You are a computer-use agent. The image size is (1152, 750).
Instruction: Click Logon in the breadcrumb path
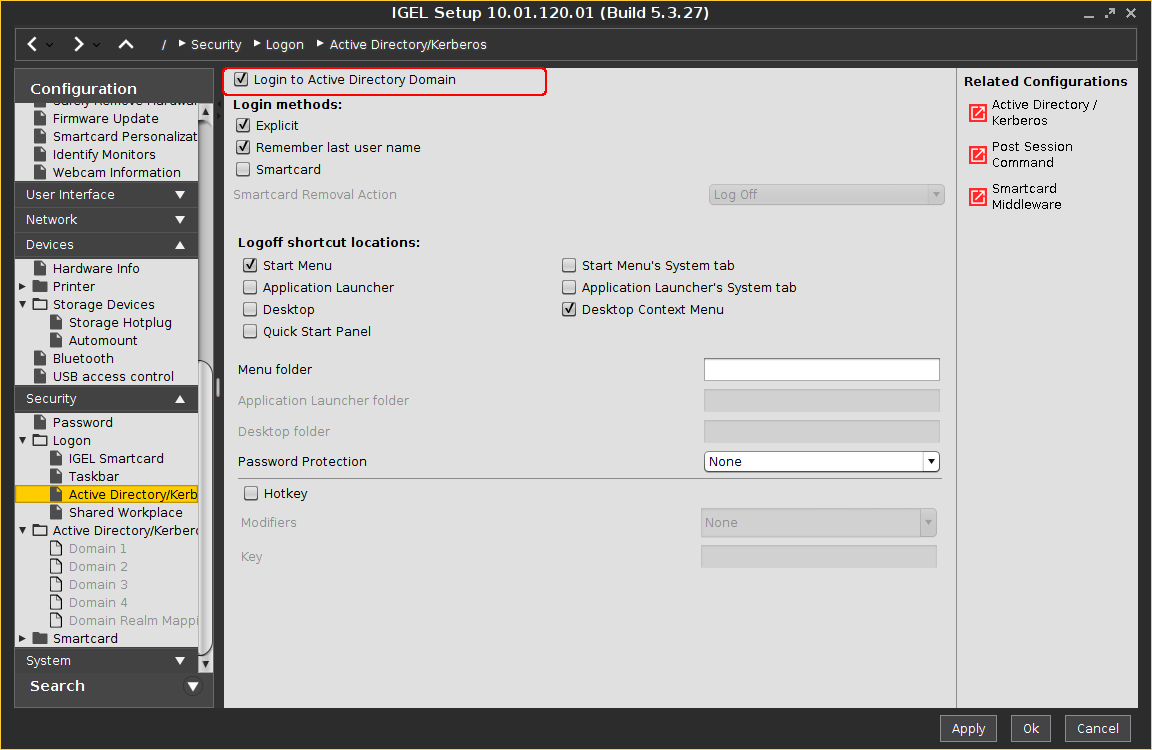[284, 45]
